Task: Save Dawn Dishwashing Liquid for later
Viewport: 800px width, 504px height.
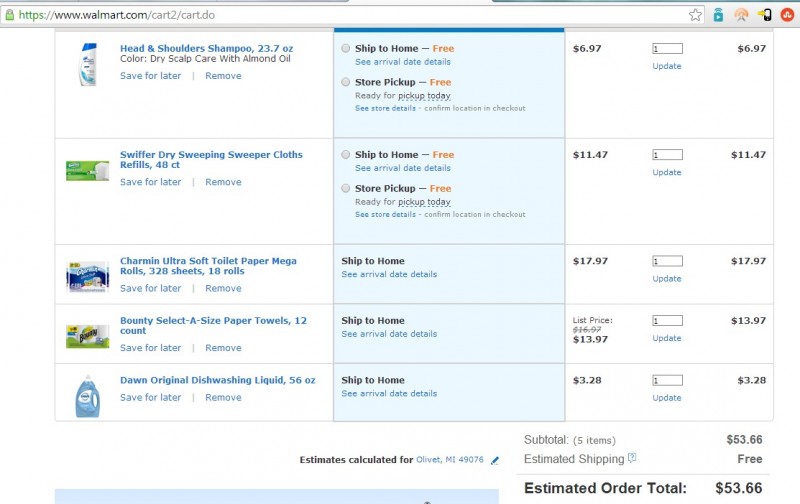Action: point(151,397)
